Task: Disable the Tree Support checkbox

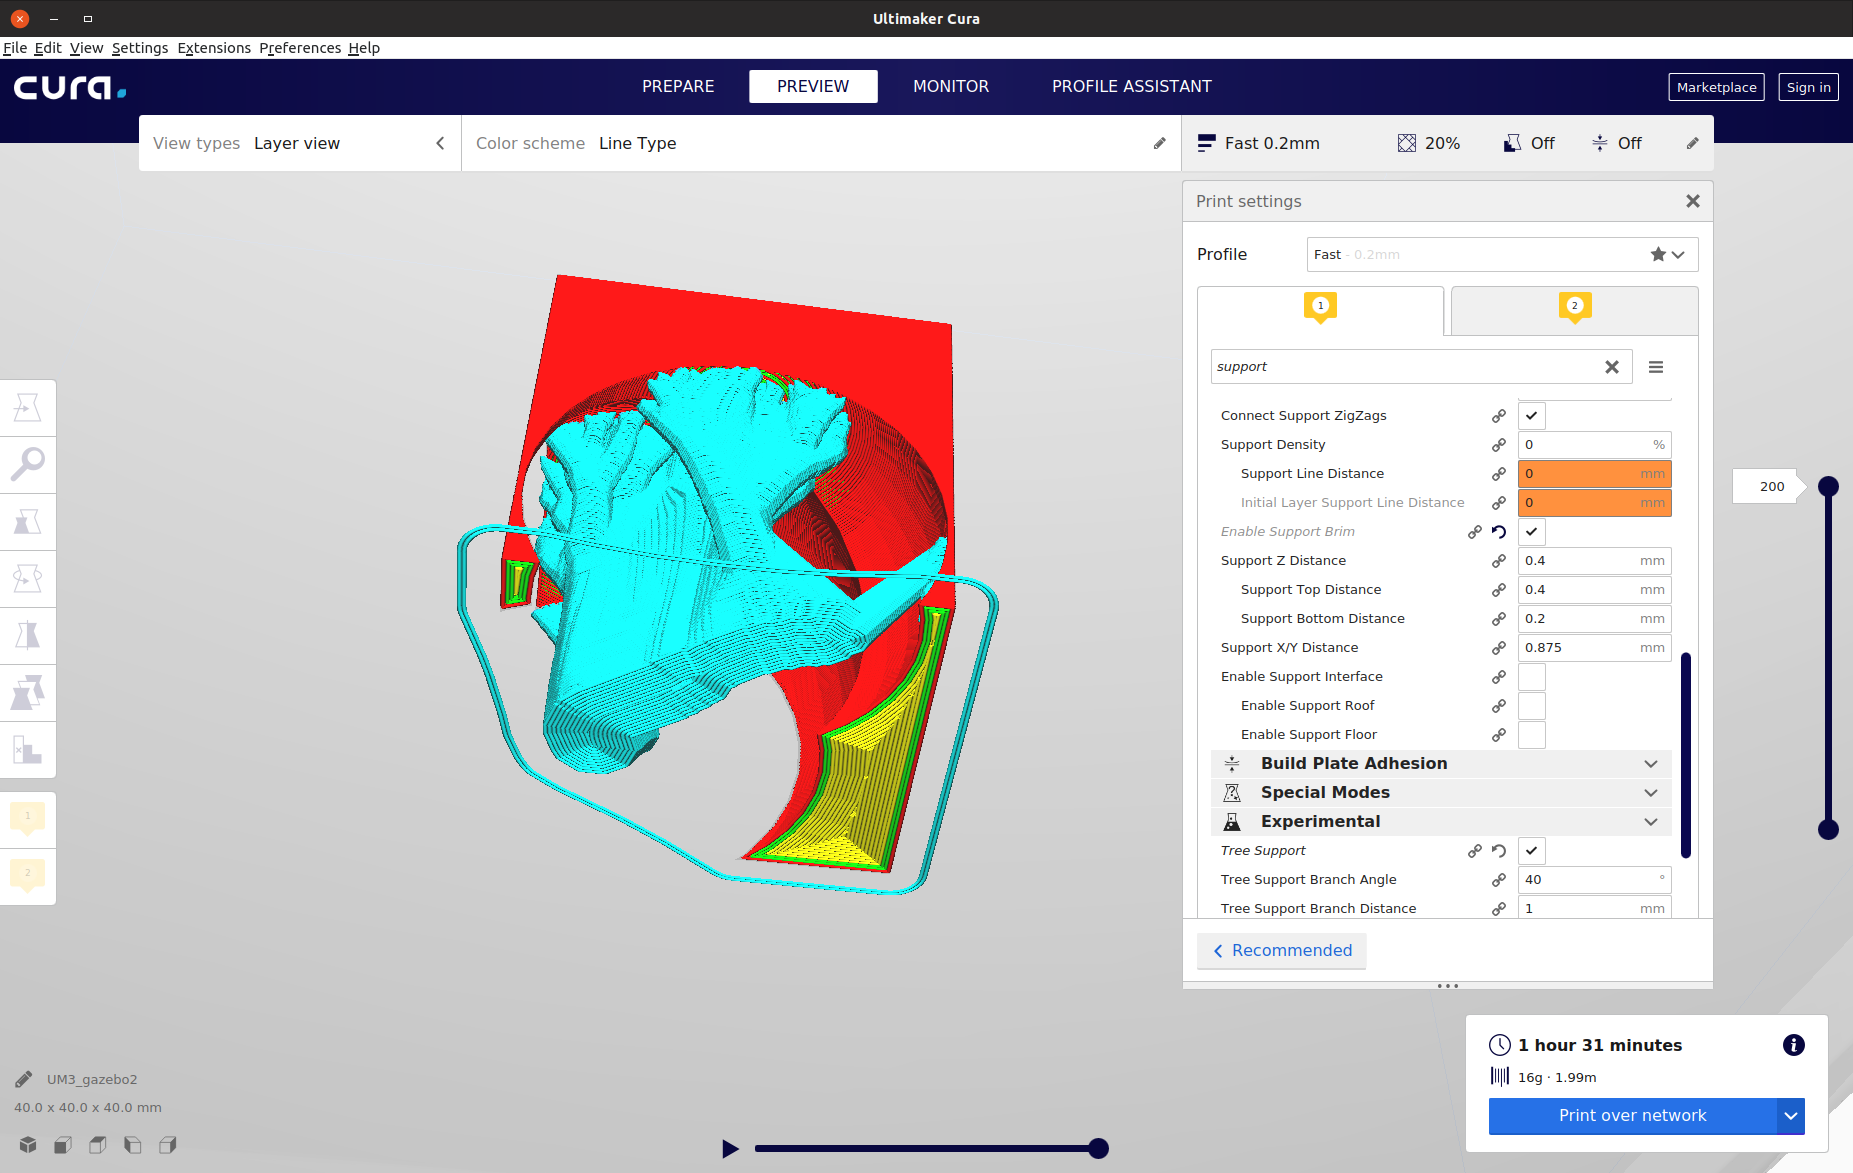Action: (x=1531, y=850)
